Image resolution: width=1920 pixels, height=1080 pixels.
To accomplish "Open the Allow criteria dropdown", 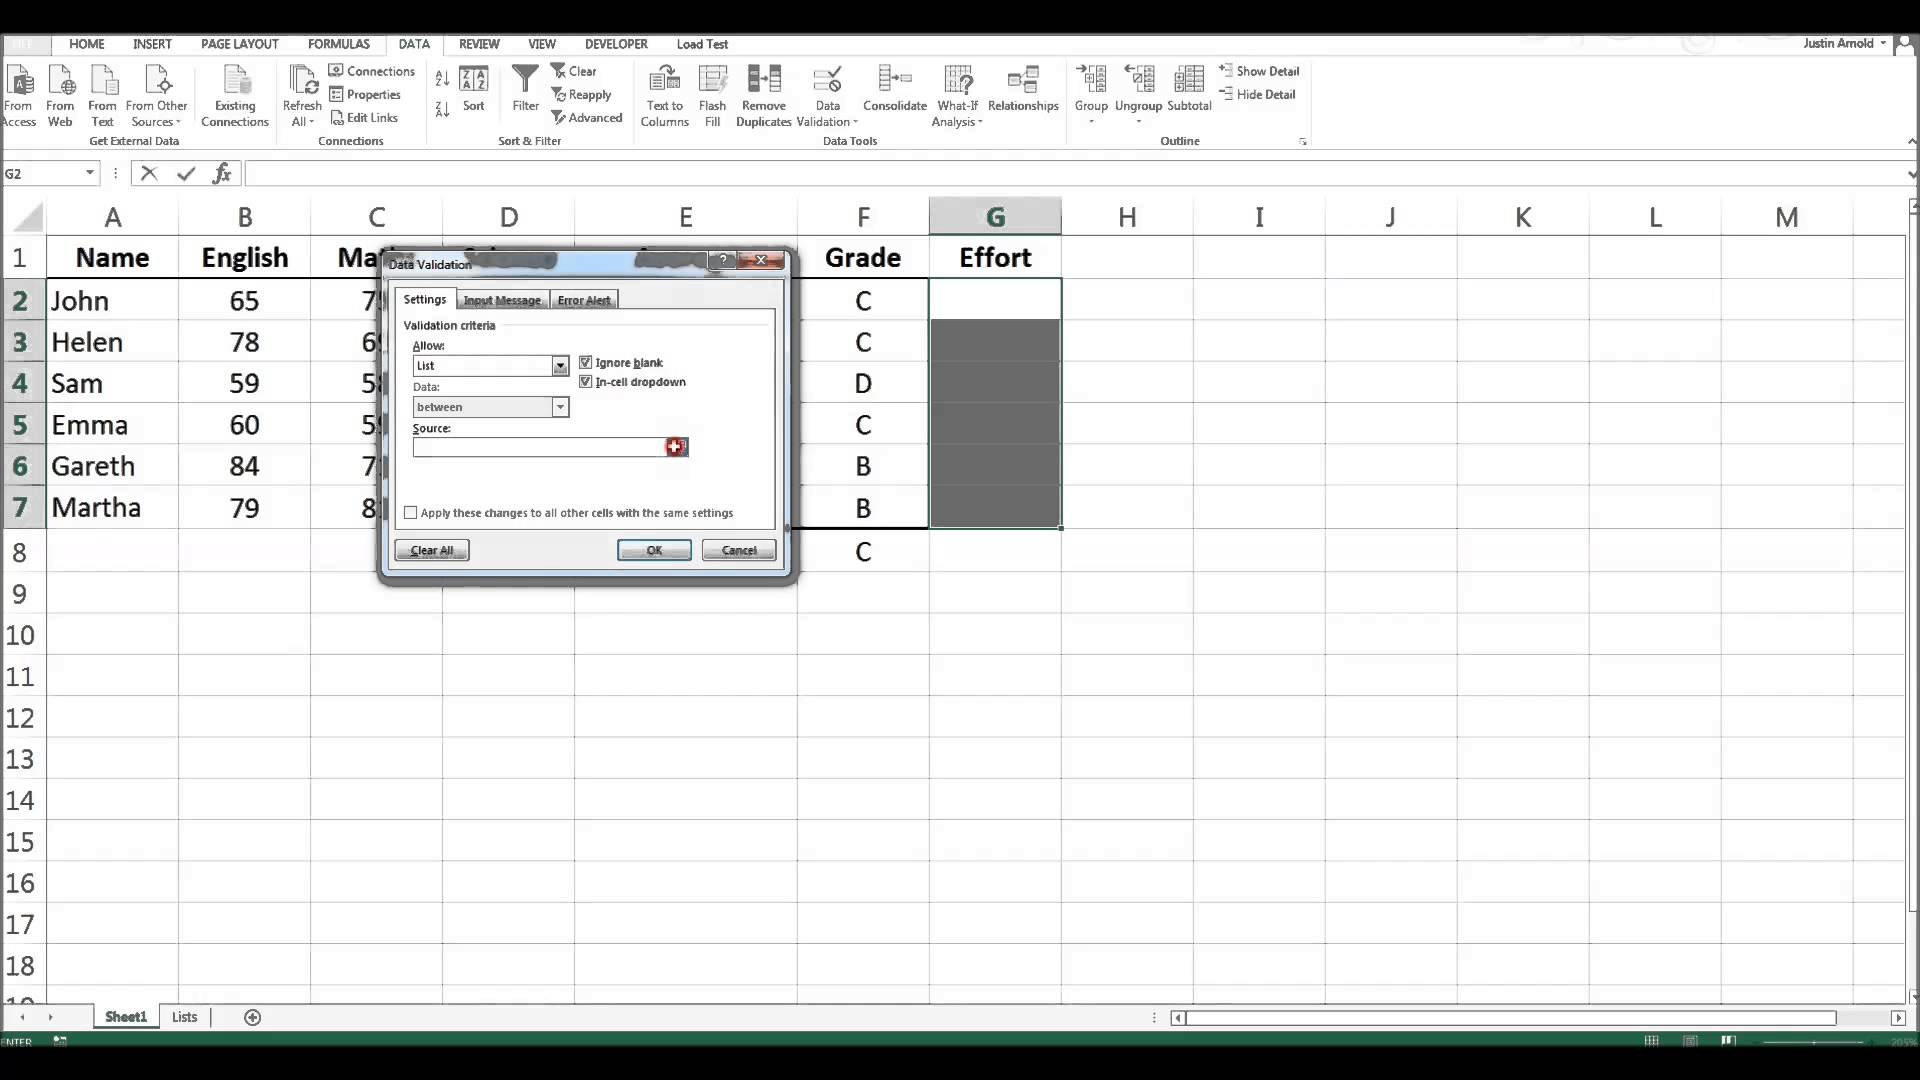I will [560, 365].
